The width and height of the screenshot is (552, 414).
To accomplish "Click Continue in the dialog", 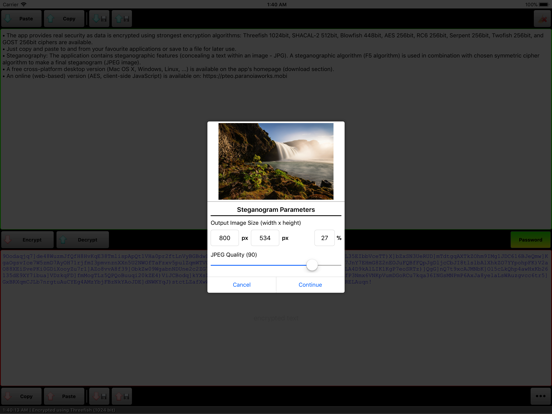I will 310,284.
